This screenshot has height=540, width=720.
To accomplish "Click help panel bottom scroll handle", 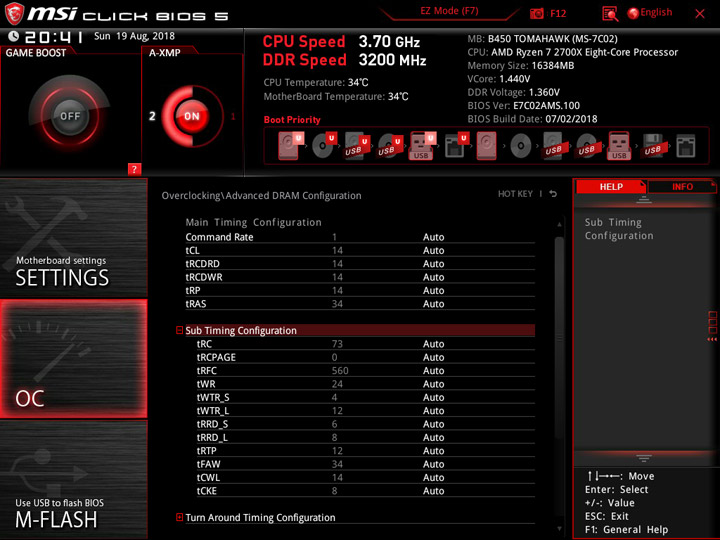I will tap(644, 458).
